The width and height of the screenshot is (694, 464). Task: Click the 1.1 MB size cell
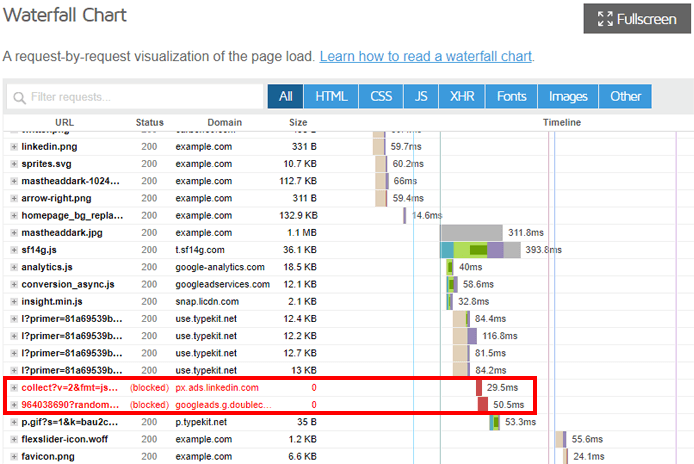click(x=302, y=233)
